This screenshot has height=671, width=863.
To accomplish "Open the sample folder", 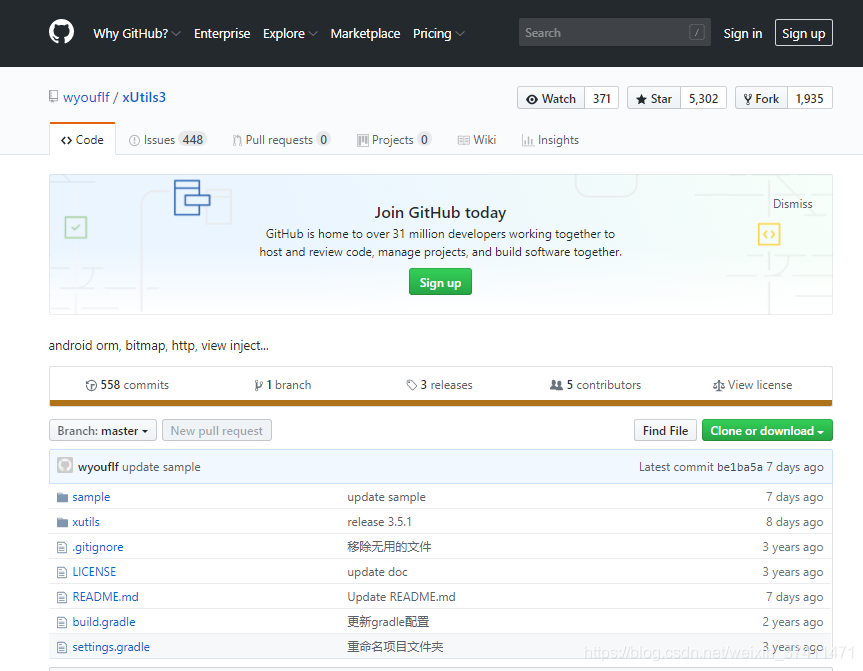I will pos(91,497).
